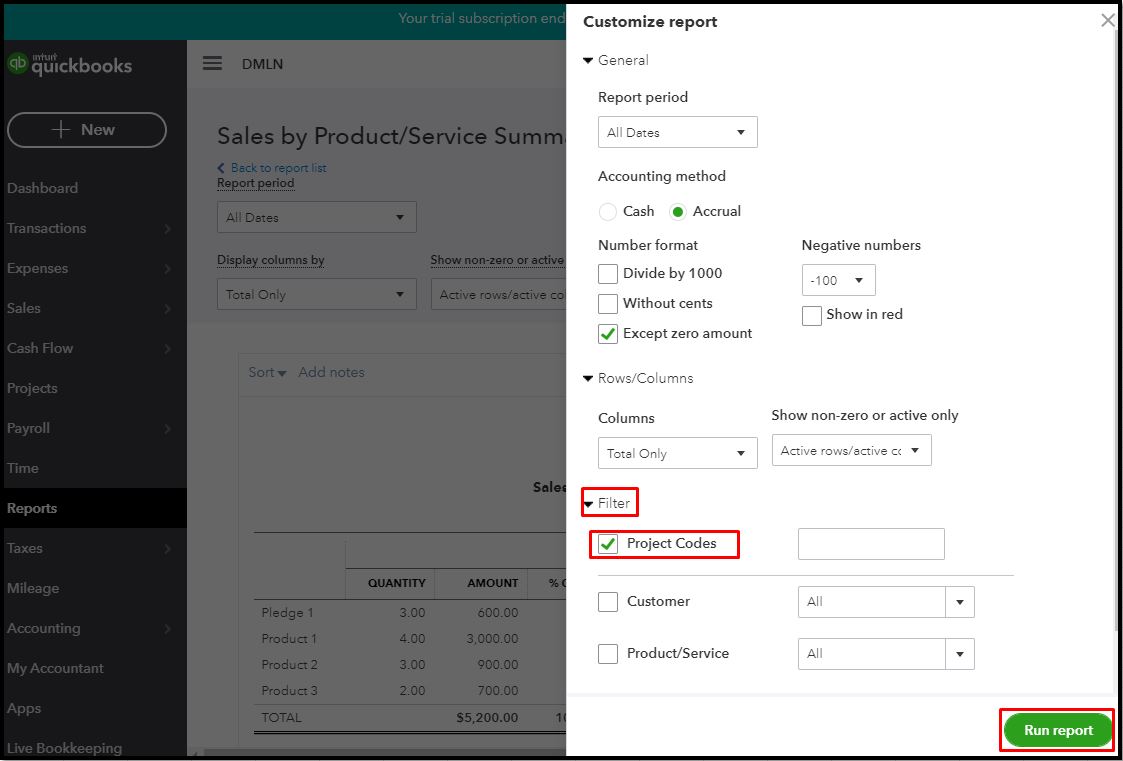Toggle the hamburger navigation menu icon
1123x761 pixels.
pos(212,63)
